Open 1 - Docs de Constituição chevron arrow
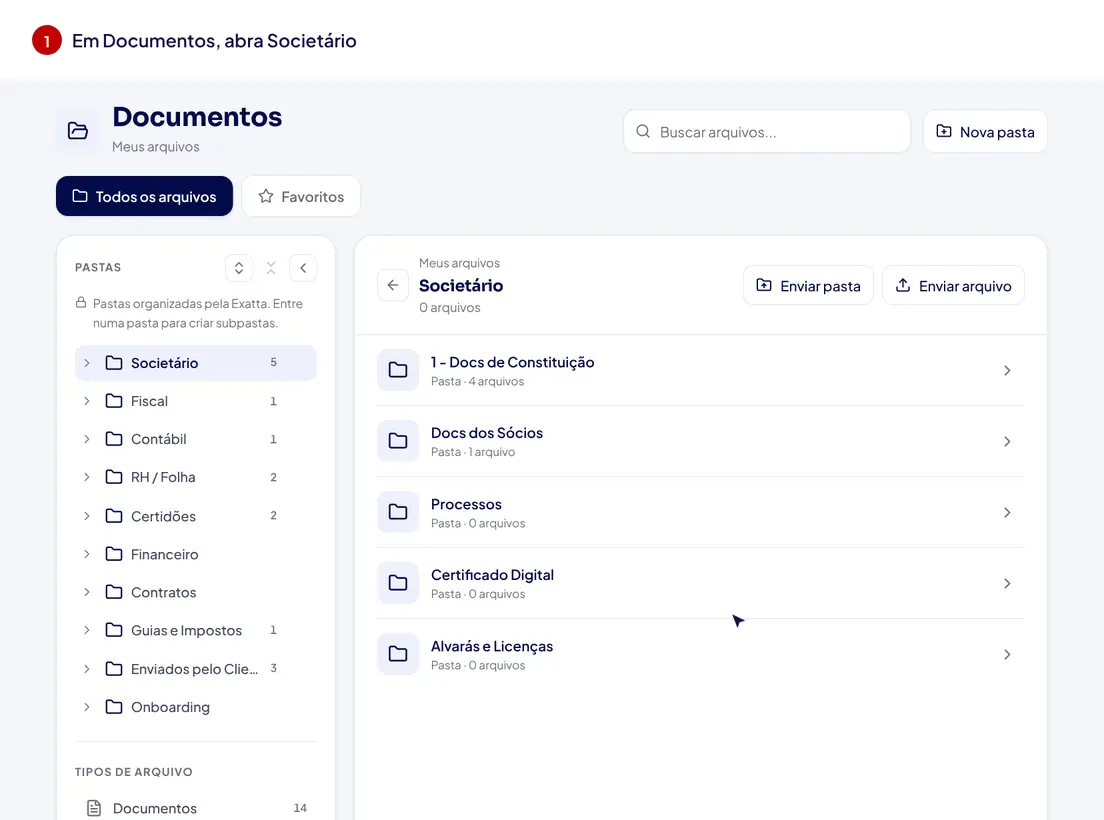 (x=1007, y=371)
